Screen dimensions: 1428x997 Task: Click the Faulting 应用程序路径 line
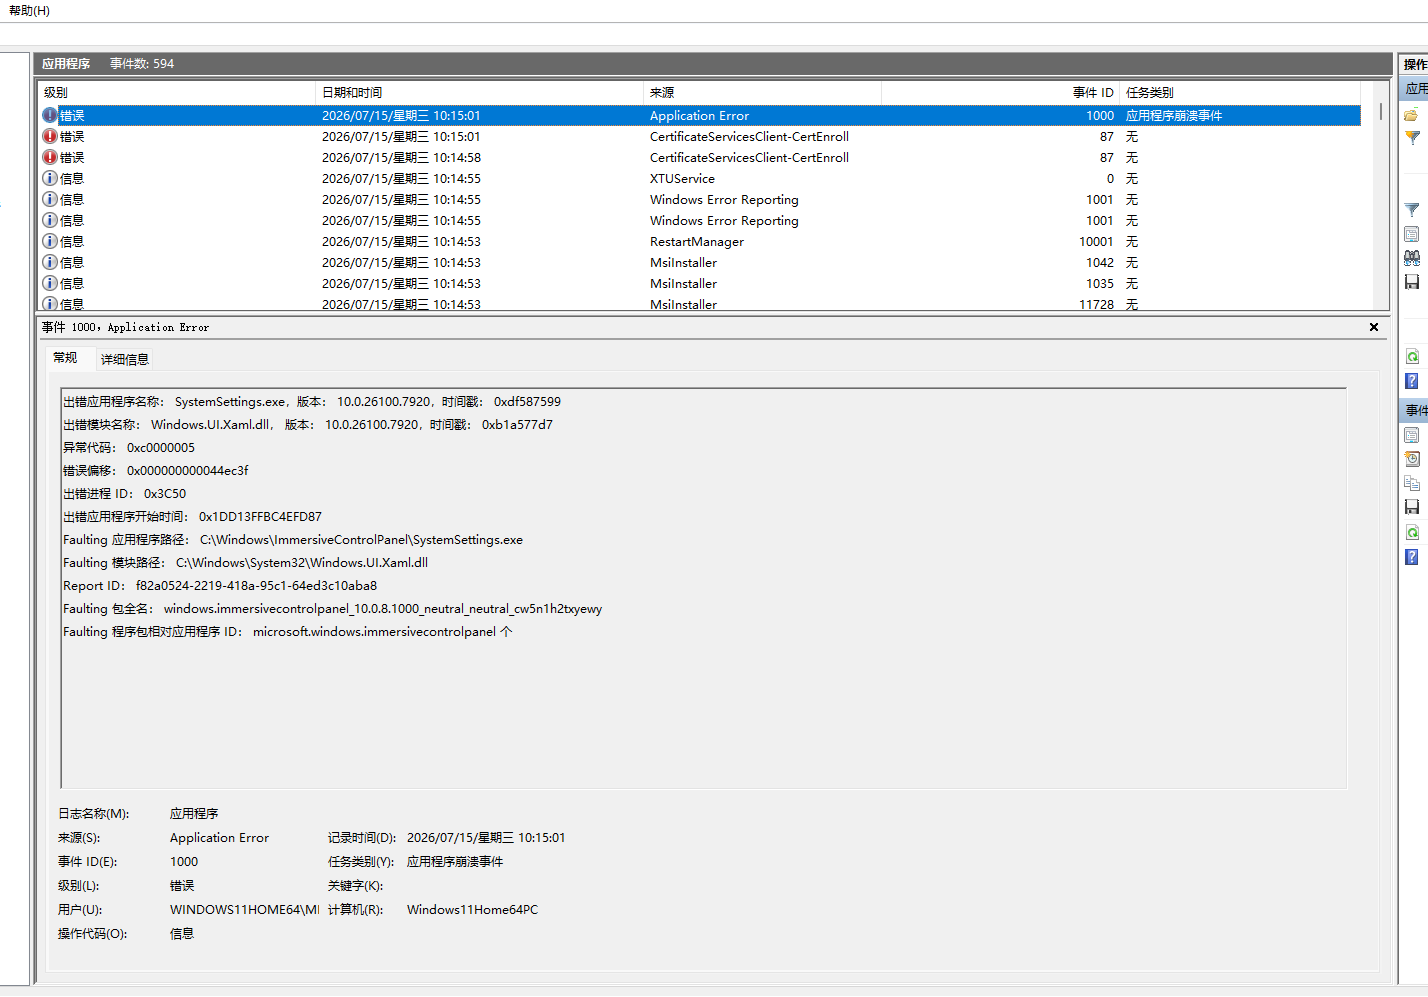[x=293, y=539]
